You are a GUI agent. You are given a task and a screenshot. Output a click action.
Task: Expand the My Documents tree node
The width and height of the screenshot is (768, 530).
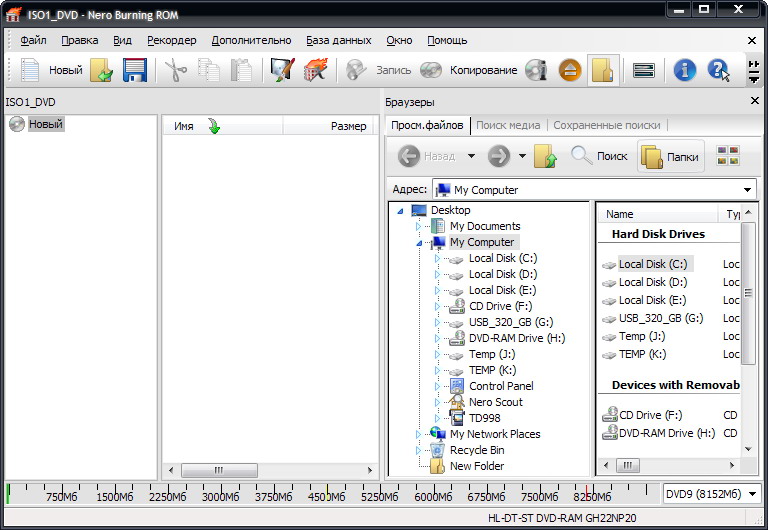coord(418,226)
